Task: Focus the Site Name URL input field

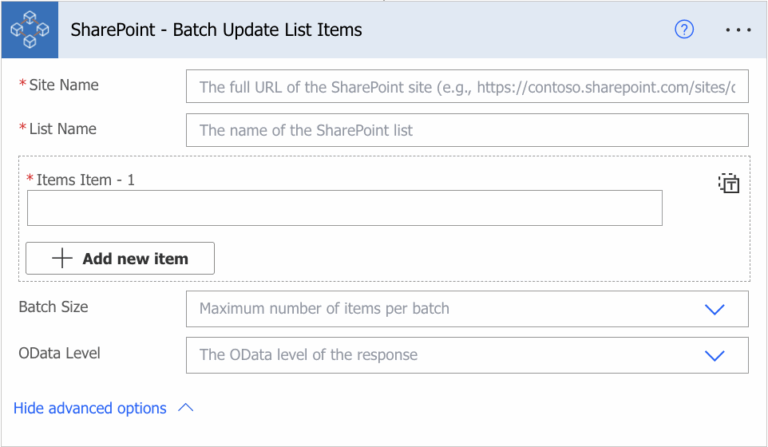Action: click(467, 86)
